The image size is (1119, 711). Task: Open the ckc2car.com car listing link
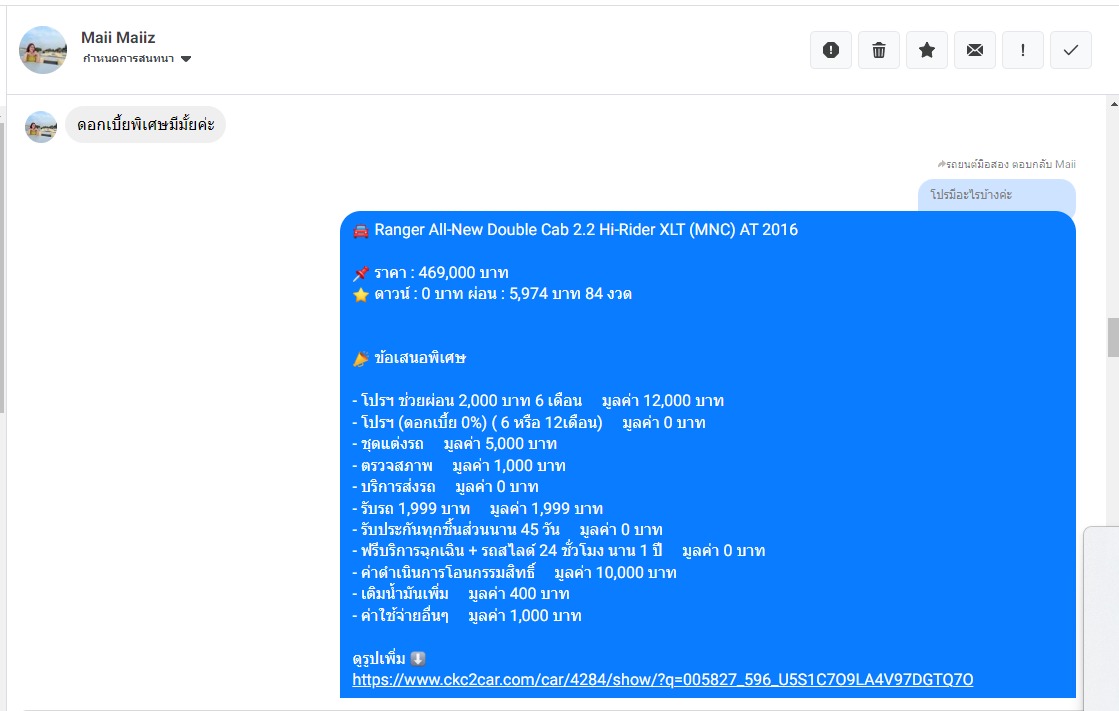(662, 680)
